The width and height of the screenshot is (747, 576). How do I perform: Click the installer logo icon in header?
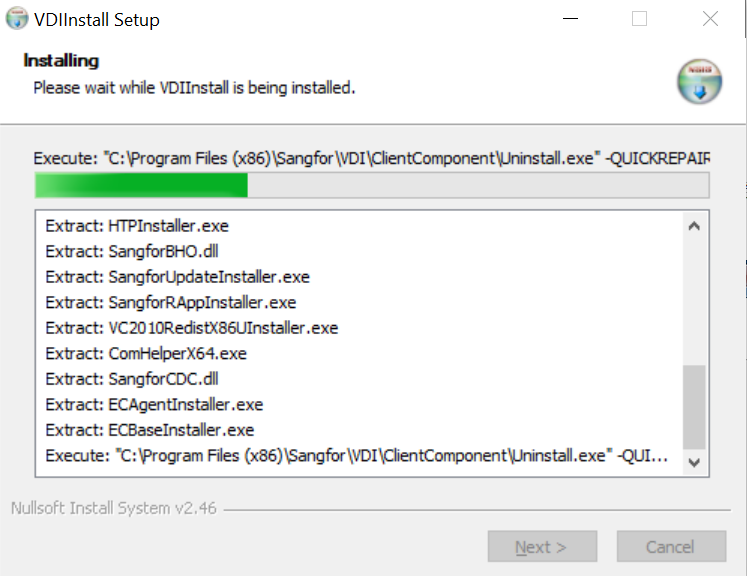tap(699, 82)
